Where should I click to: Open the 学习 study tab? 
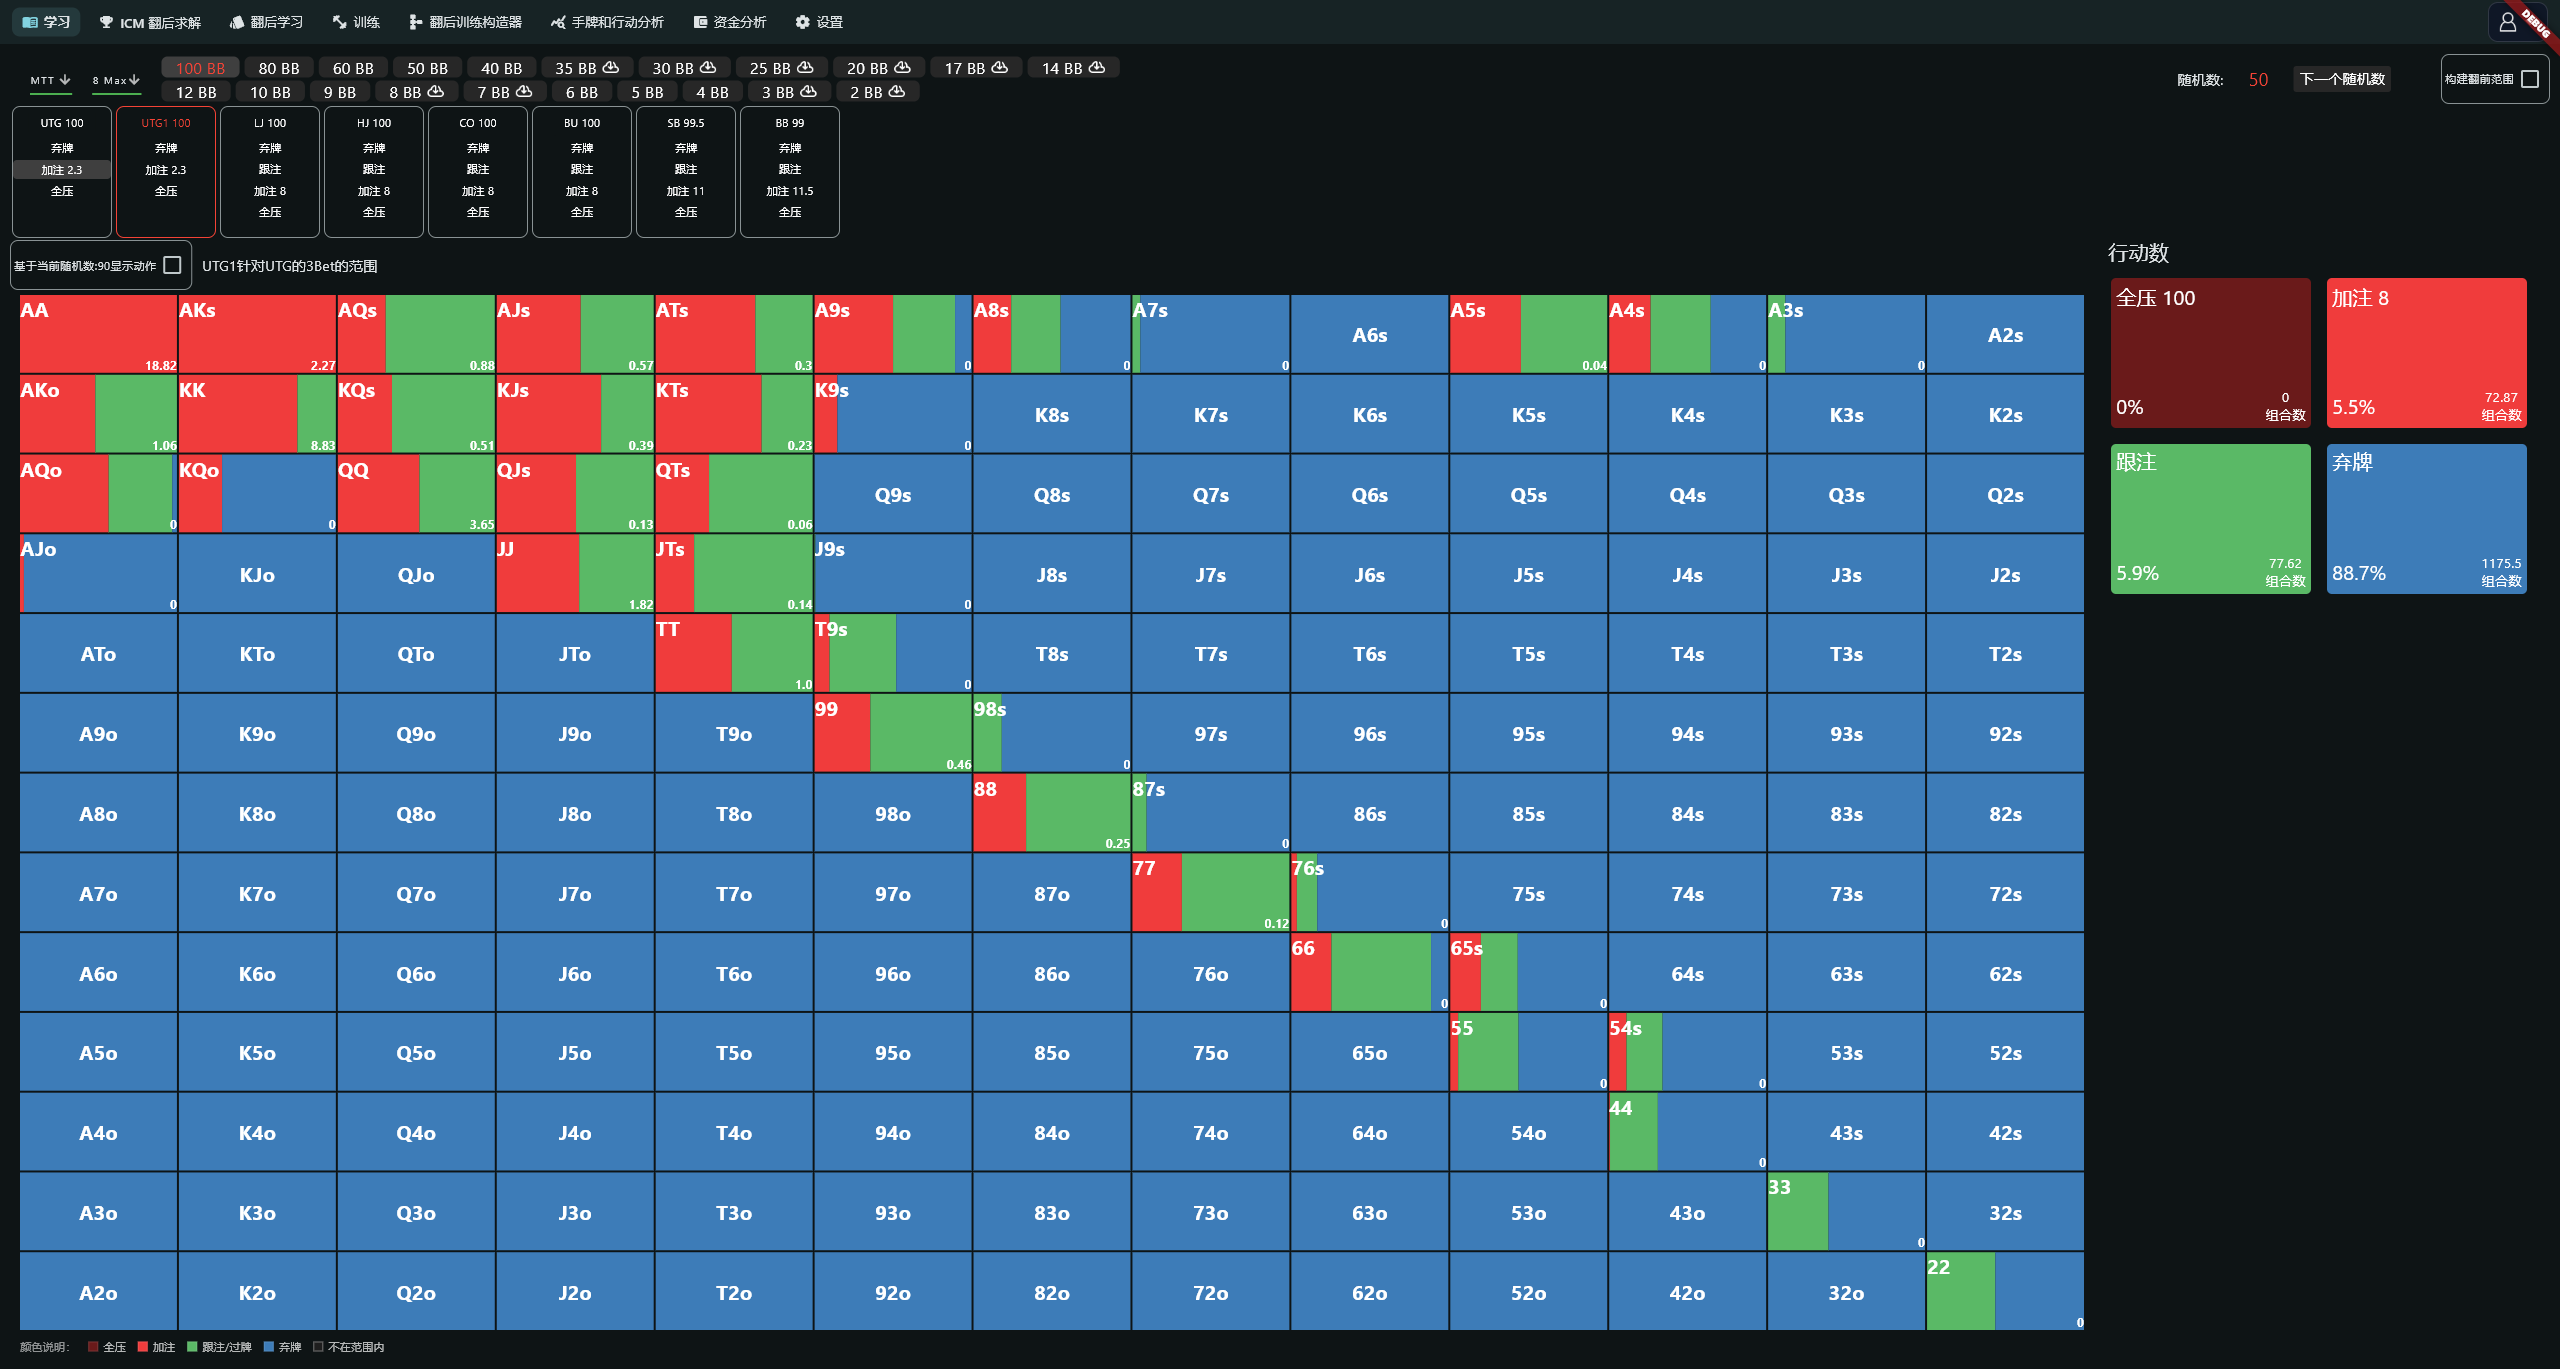pos(46,22)
